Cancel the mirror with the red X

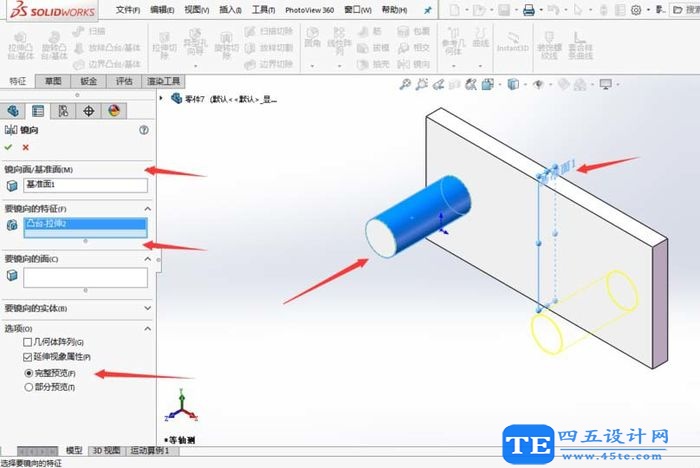[x=25, y=147]
